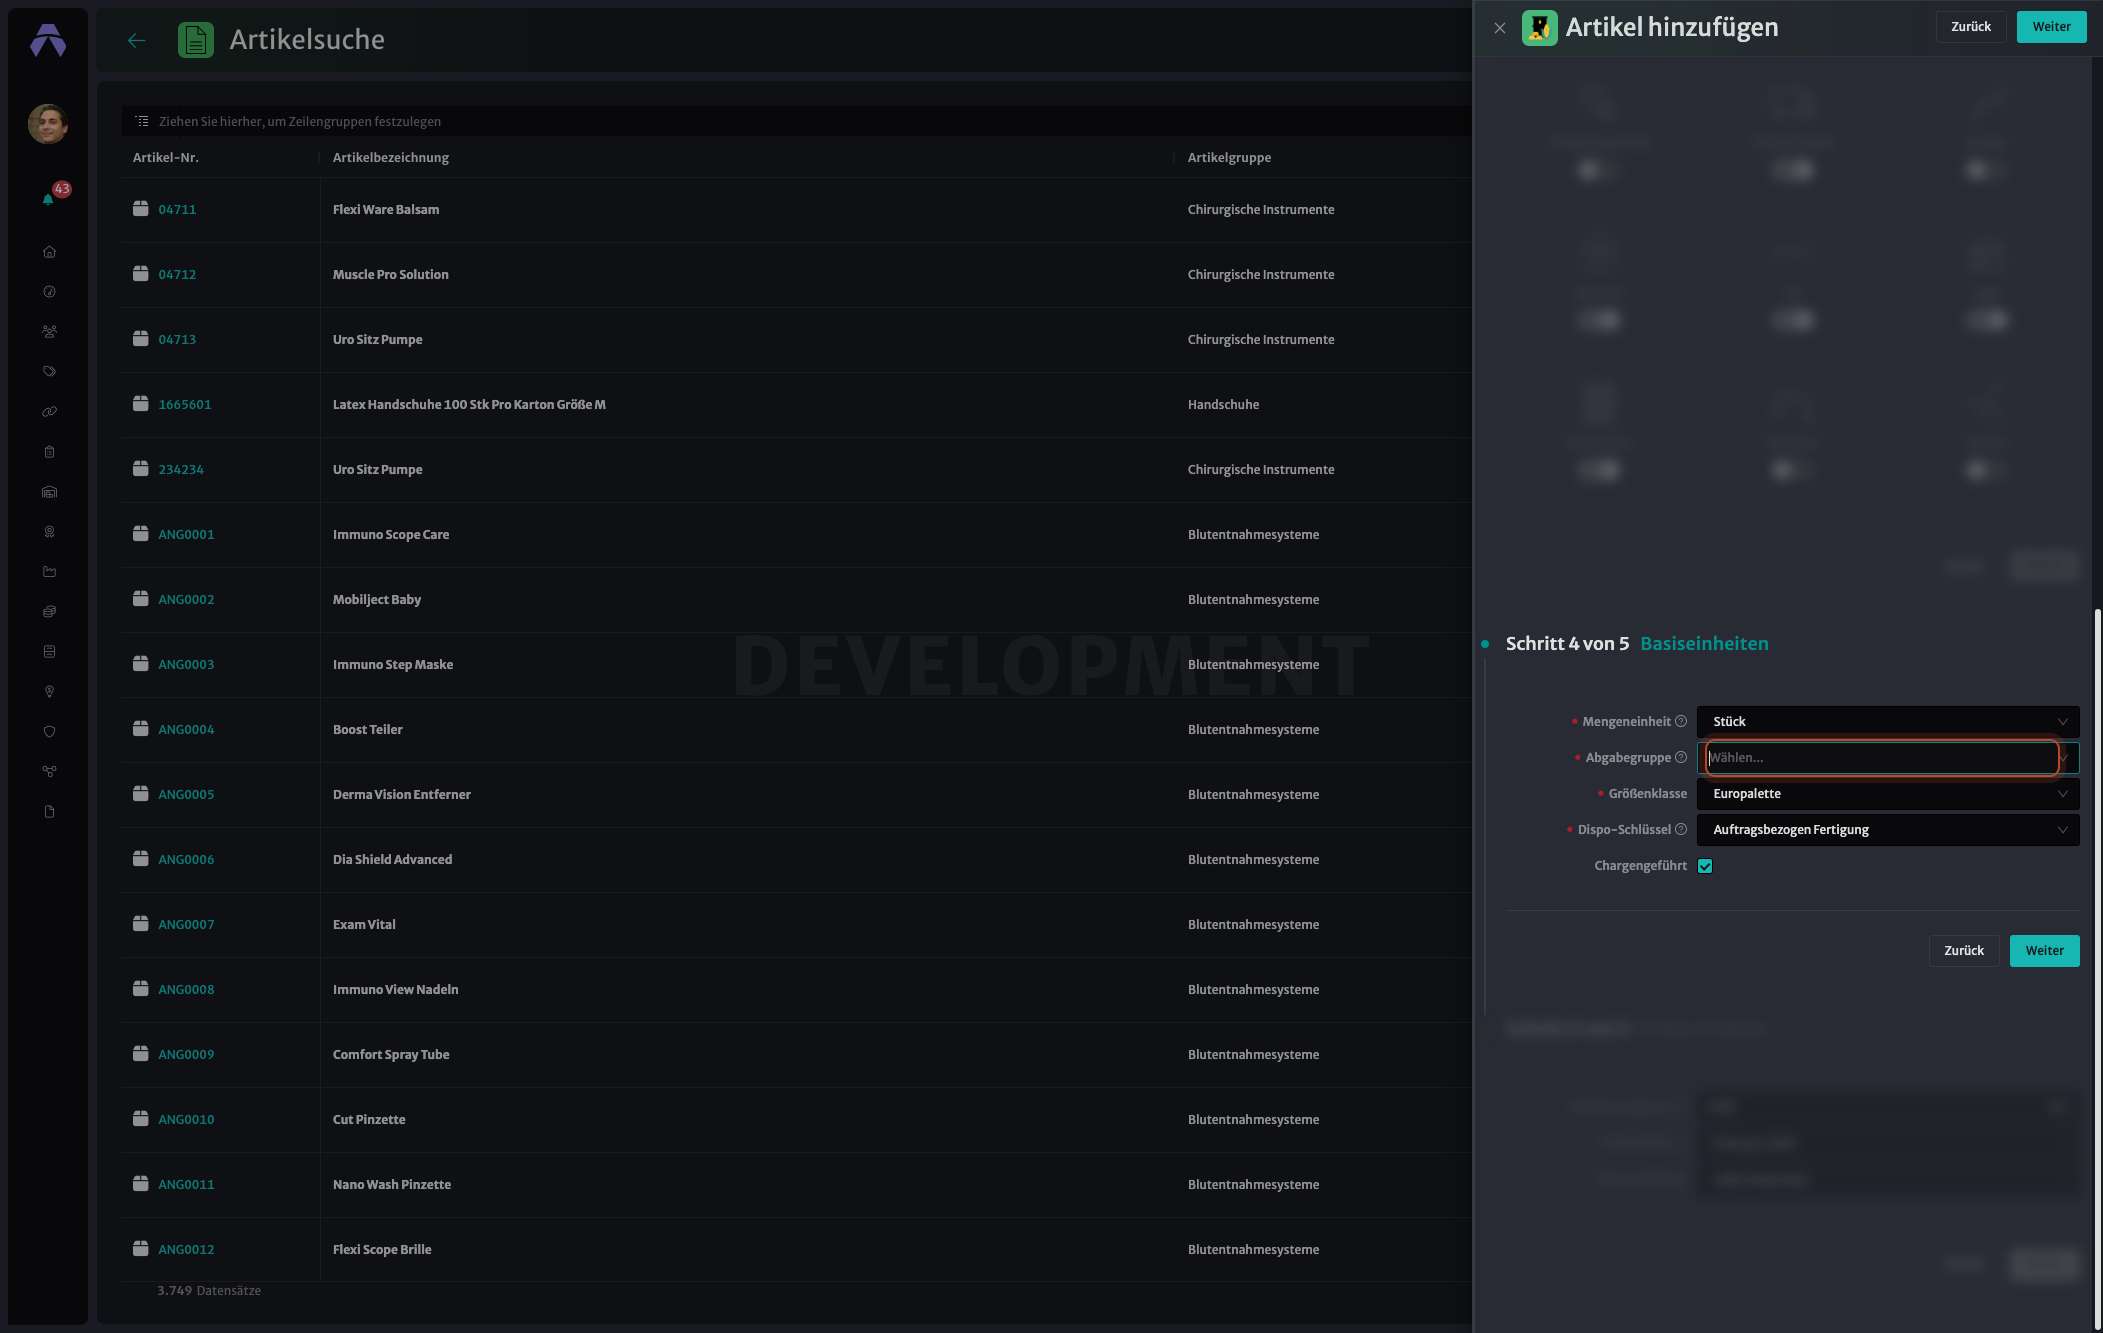Open article link 1665601
2103x1333 pixels.
185,404
